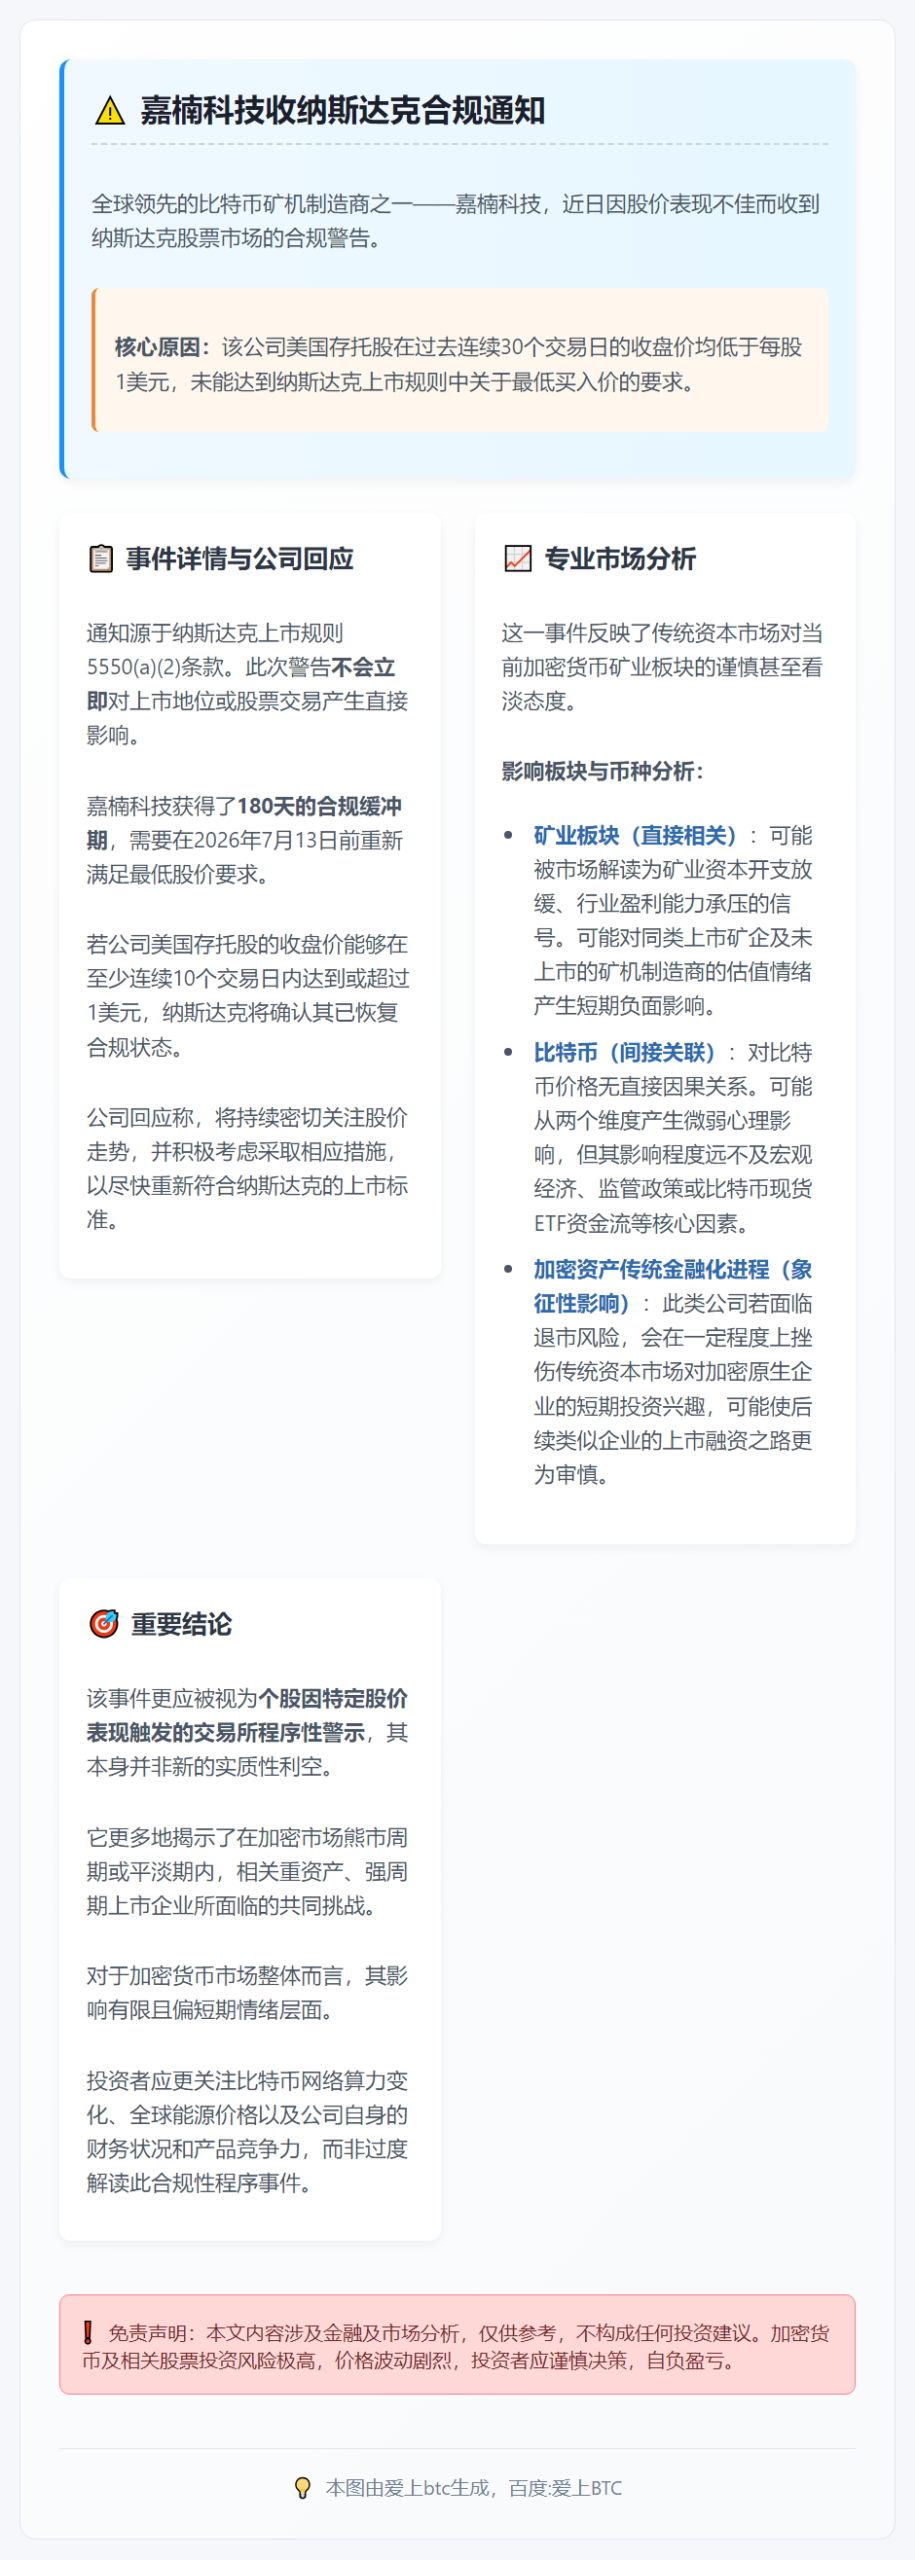Viewport: 915px width, 2560px height.
Task: Click the yellow warning triangle icon
Action: (110, 111)
